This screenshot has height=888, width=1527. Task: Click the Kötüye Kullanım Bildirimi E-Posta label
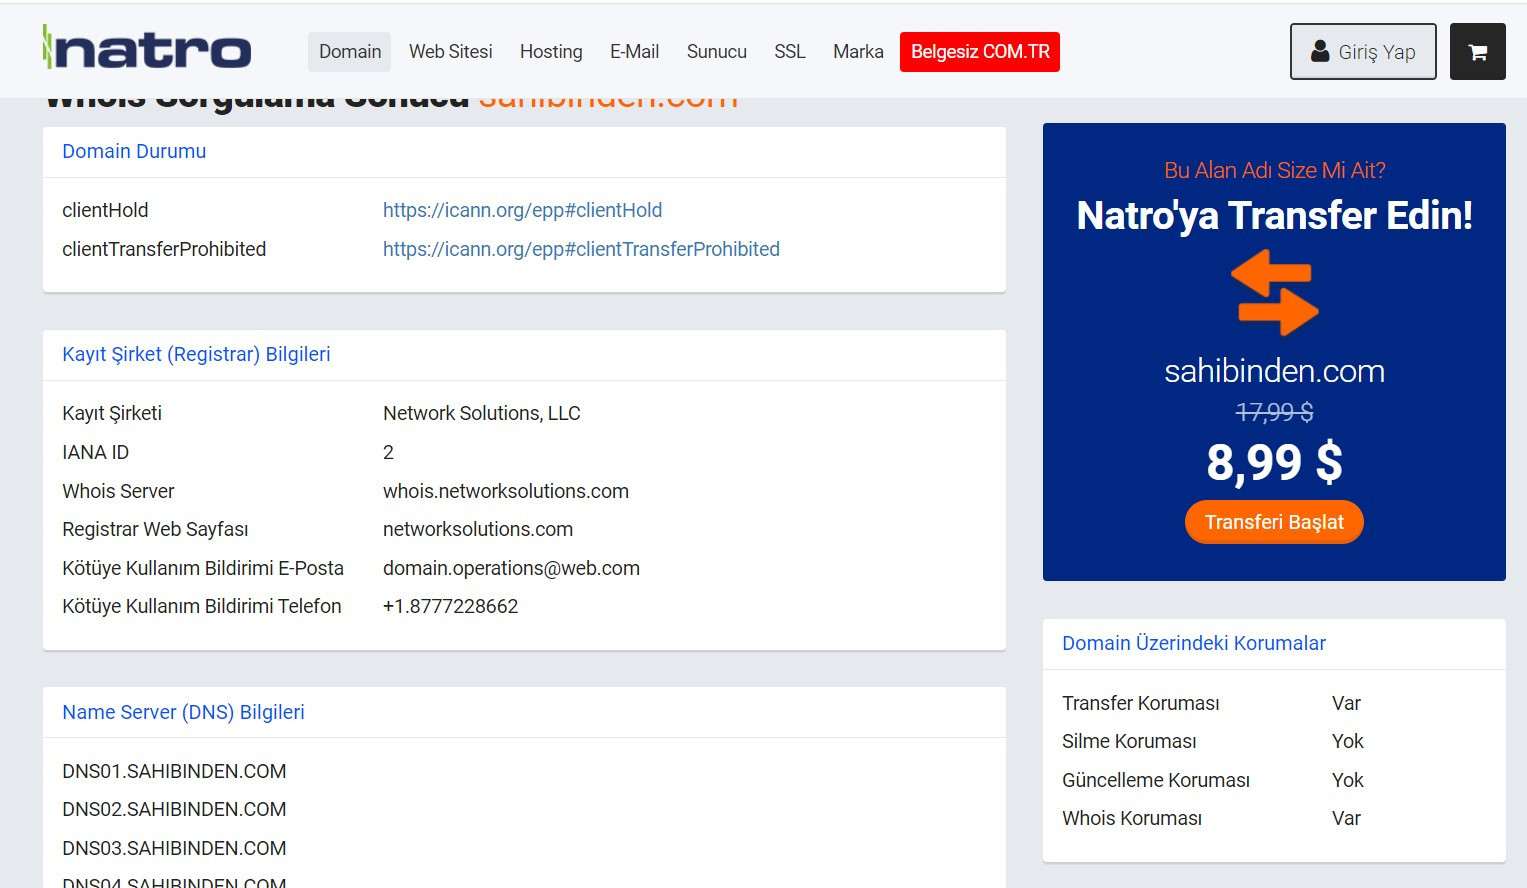203,568
